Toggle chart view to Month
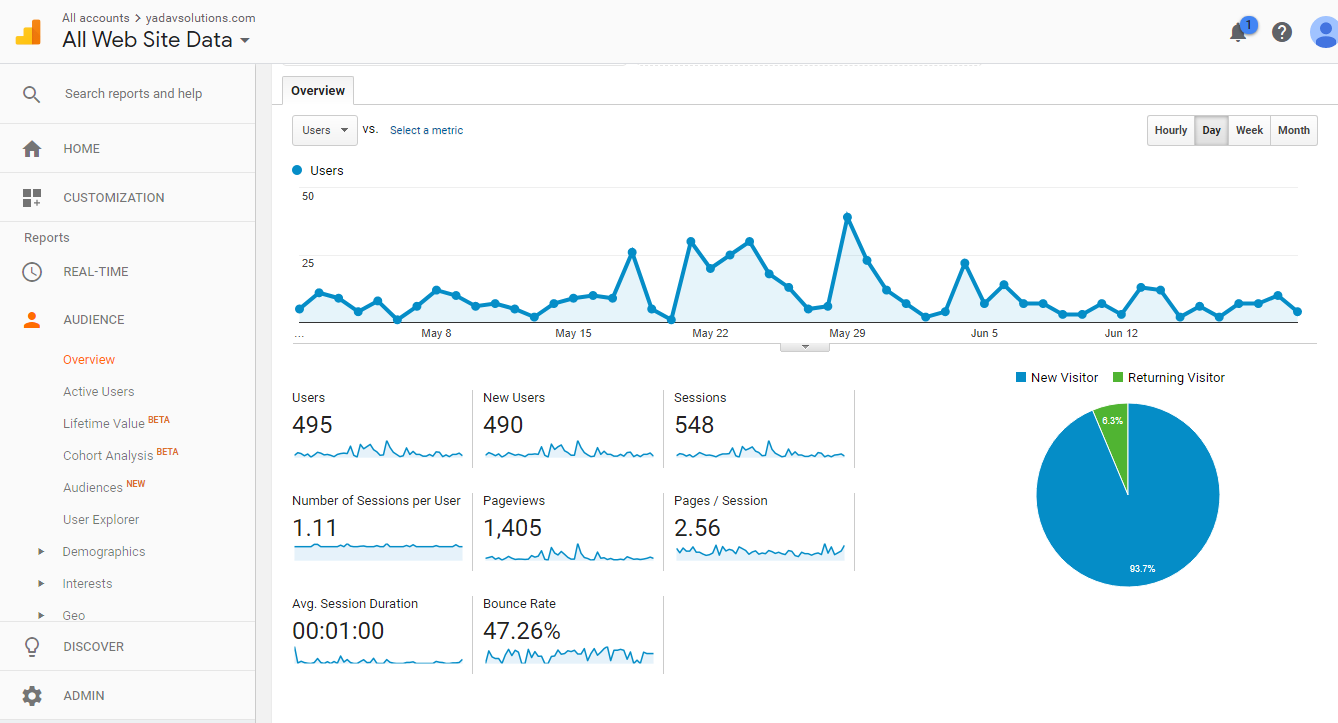The width and height of the screenshot is (1338, 723). tap(1293, 131)
